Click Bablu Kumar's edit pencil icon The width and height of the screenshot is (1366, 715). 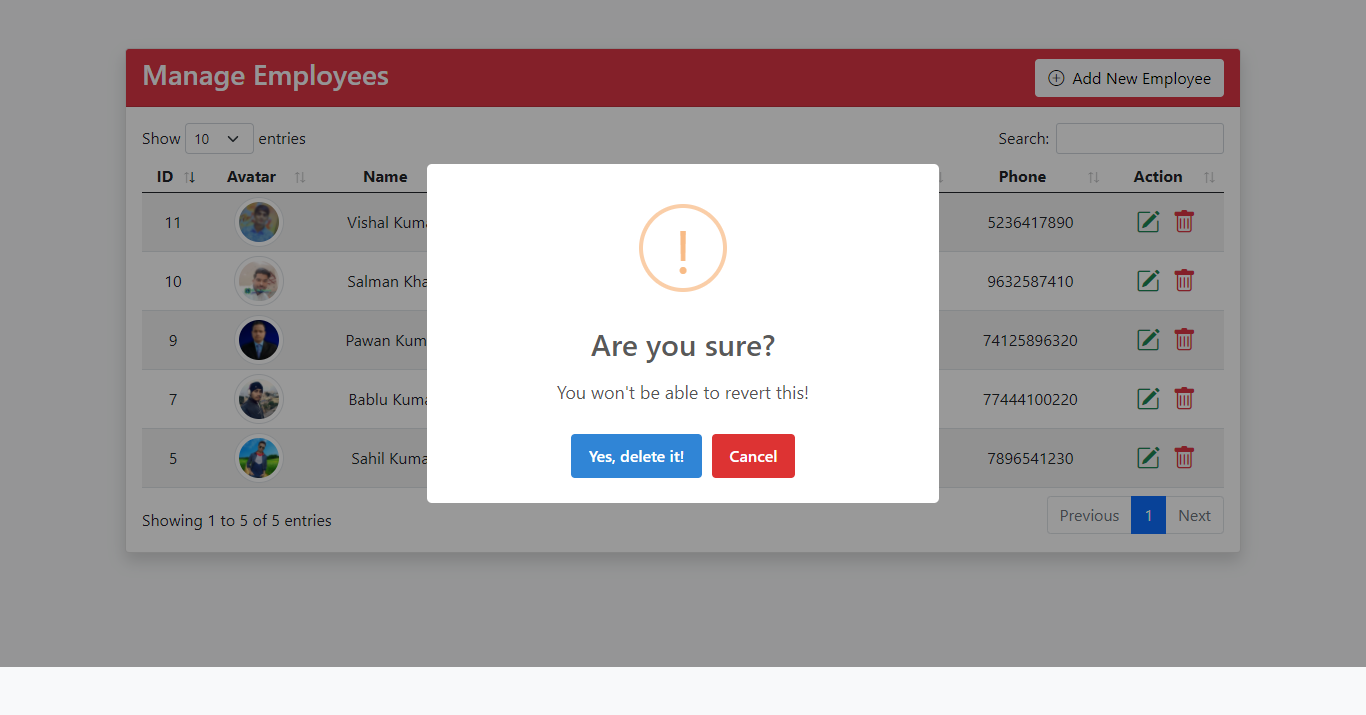point(1148,398)
